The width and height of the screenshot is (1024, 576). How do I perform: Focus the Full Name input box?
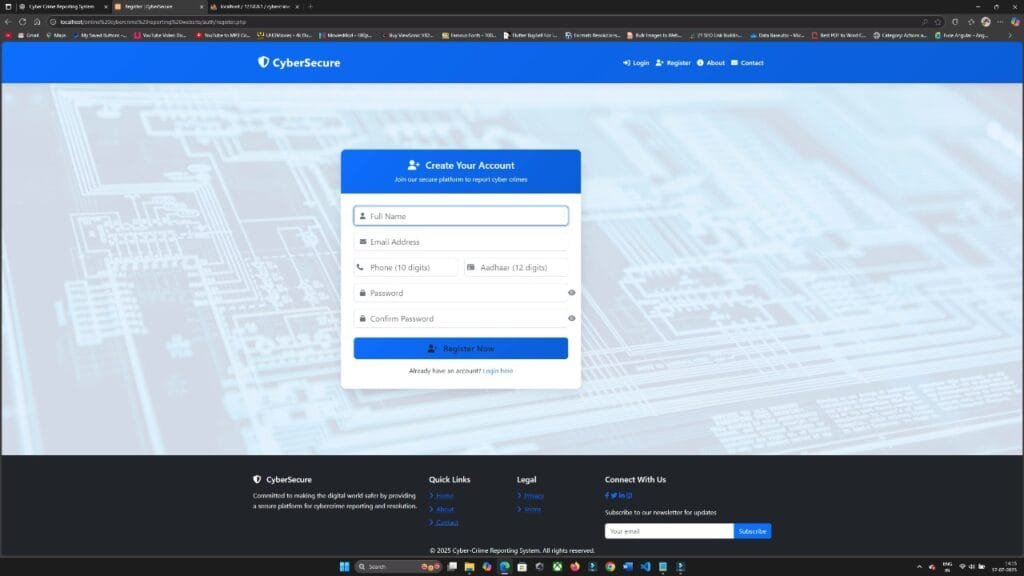tap(460, 215)
